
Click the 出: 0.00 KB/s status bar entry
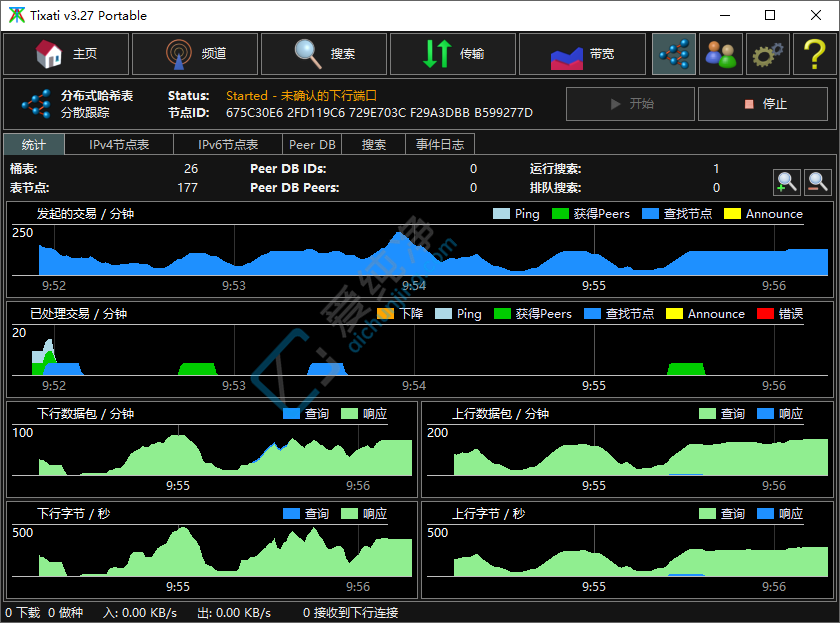[x=234, y=612]
